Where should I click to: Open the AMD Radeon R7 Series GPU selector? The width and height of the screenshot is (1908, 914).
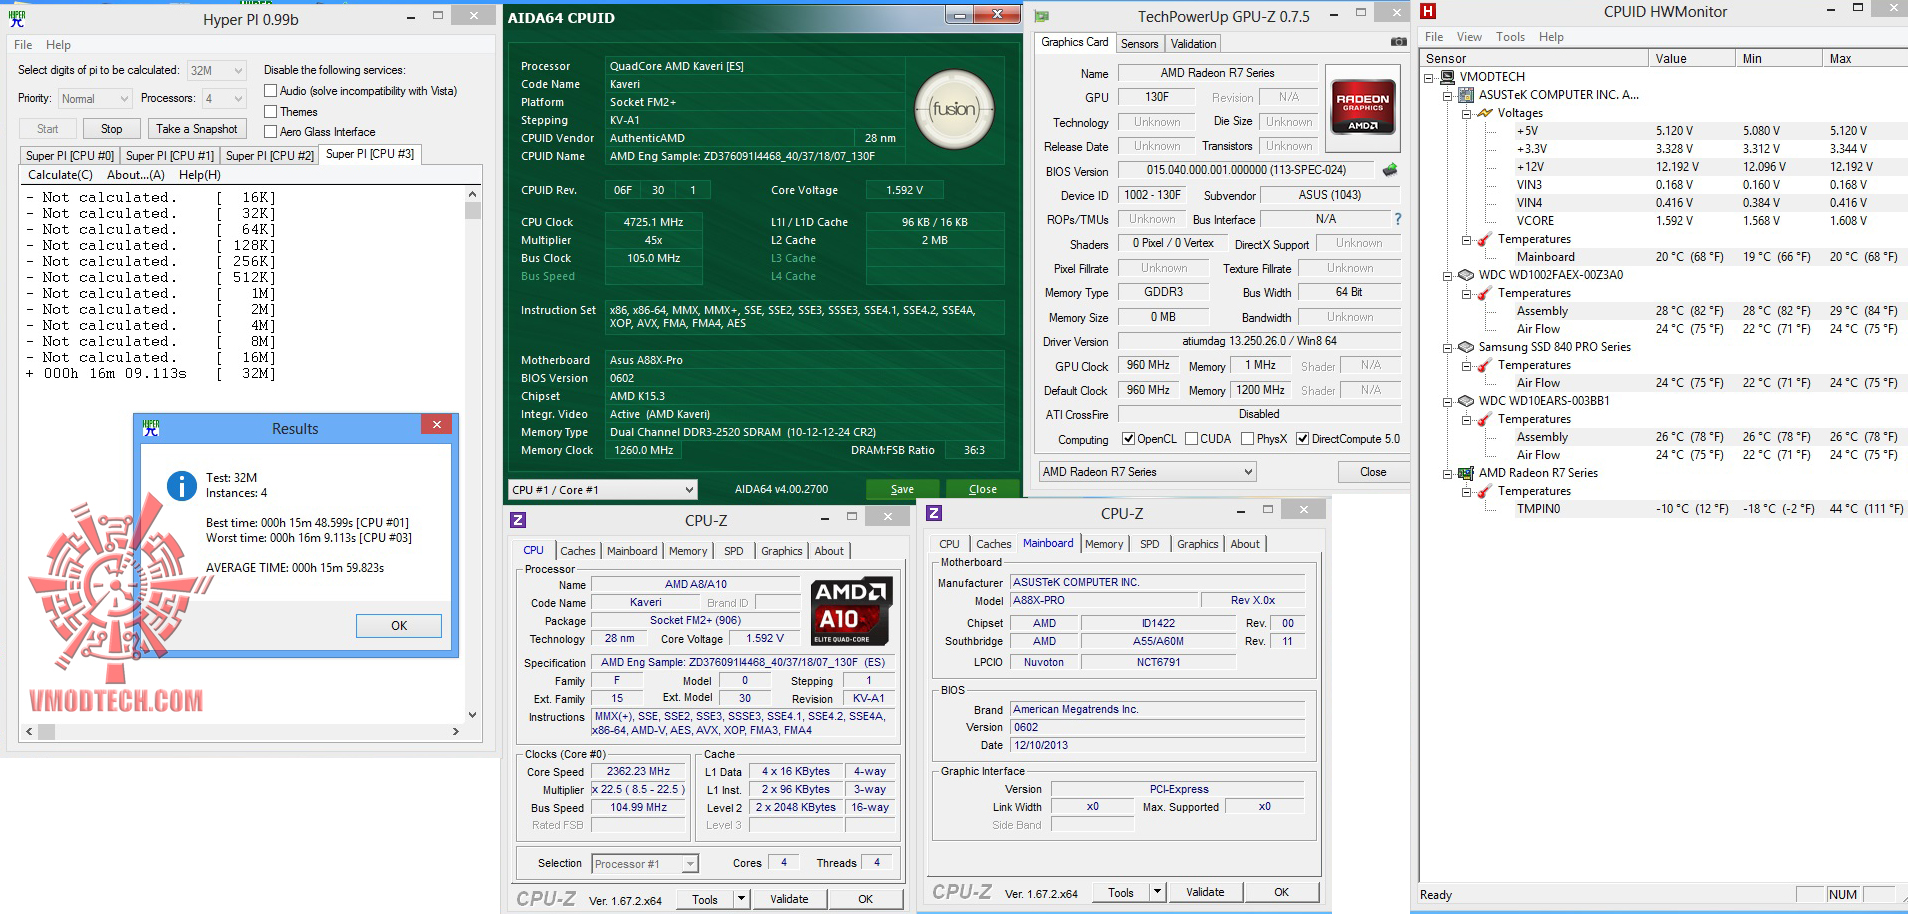click(x=1147, y=472)
